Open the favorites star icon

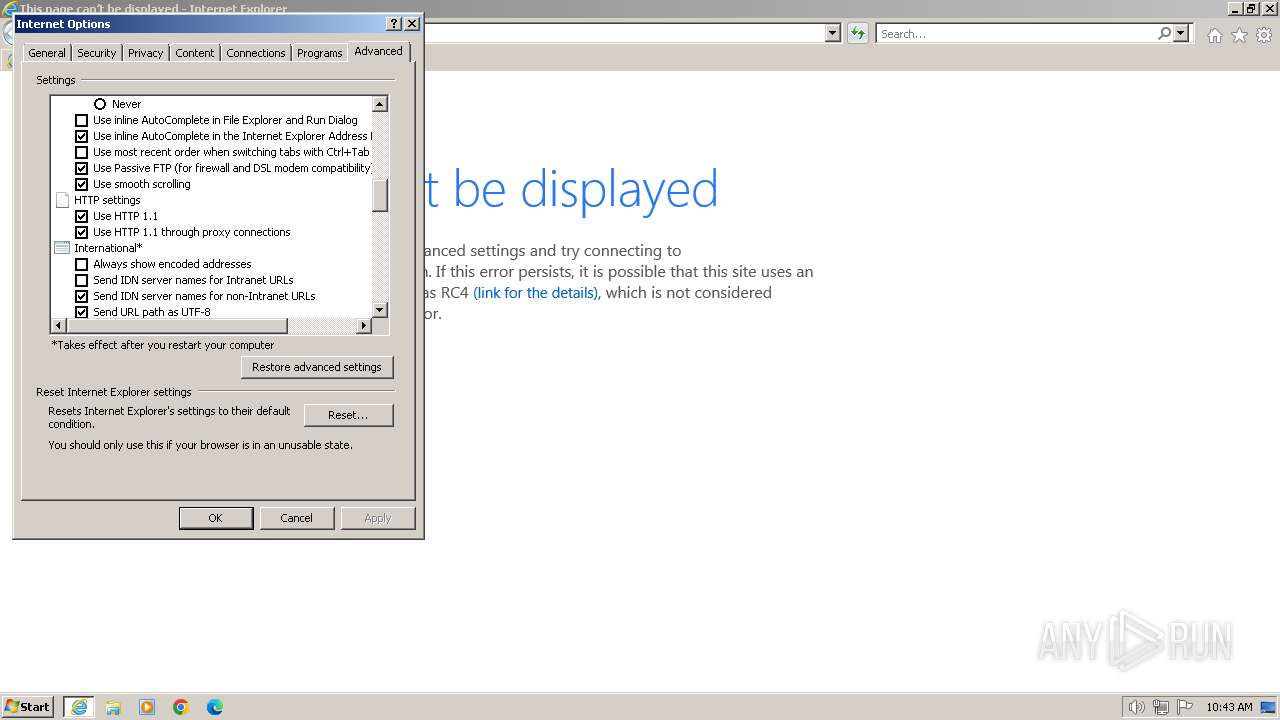(x=1239, y=35)
